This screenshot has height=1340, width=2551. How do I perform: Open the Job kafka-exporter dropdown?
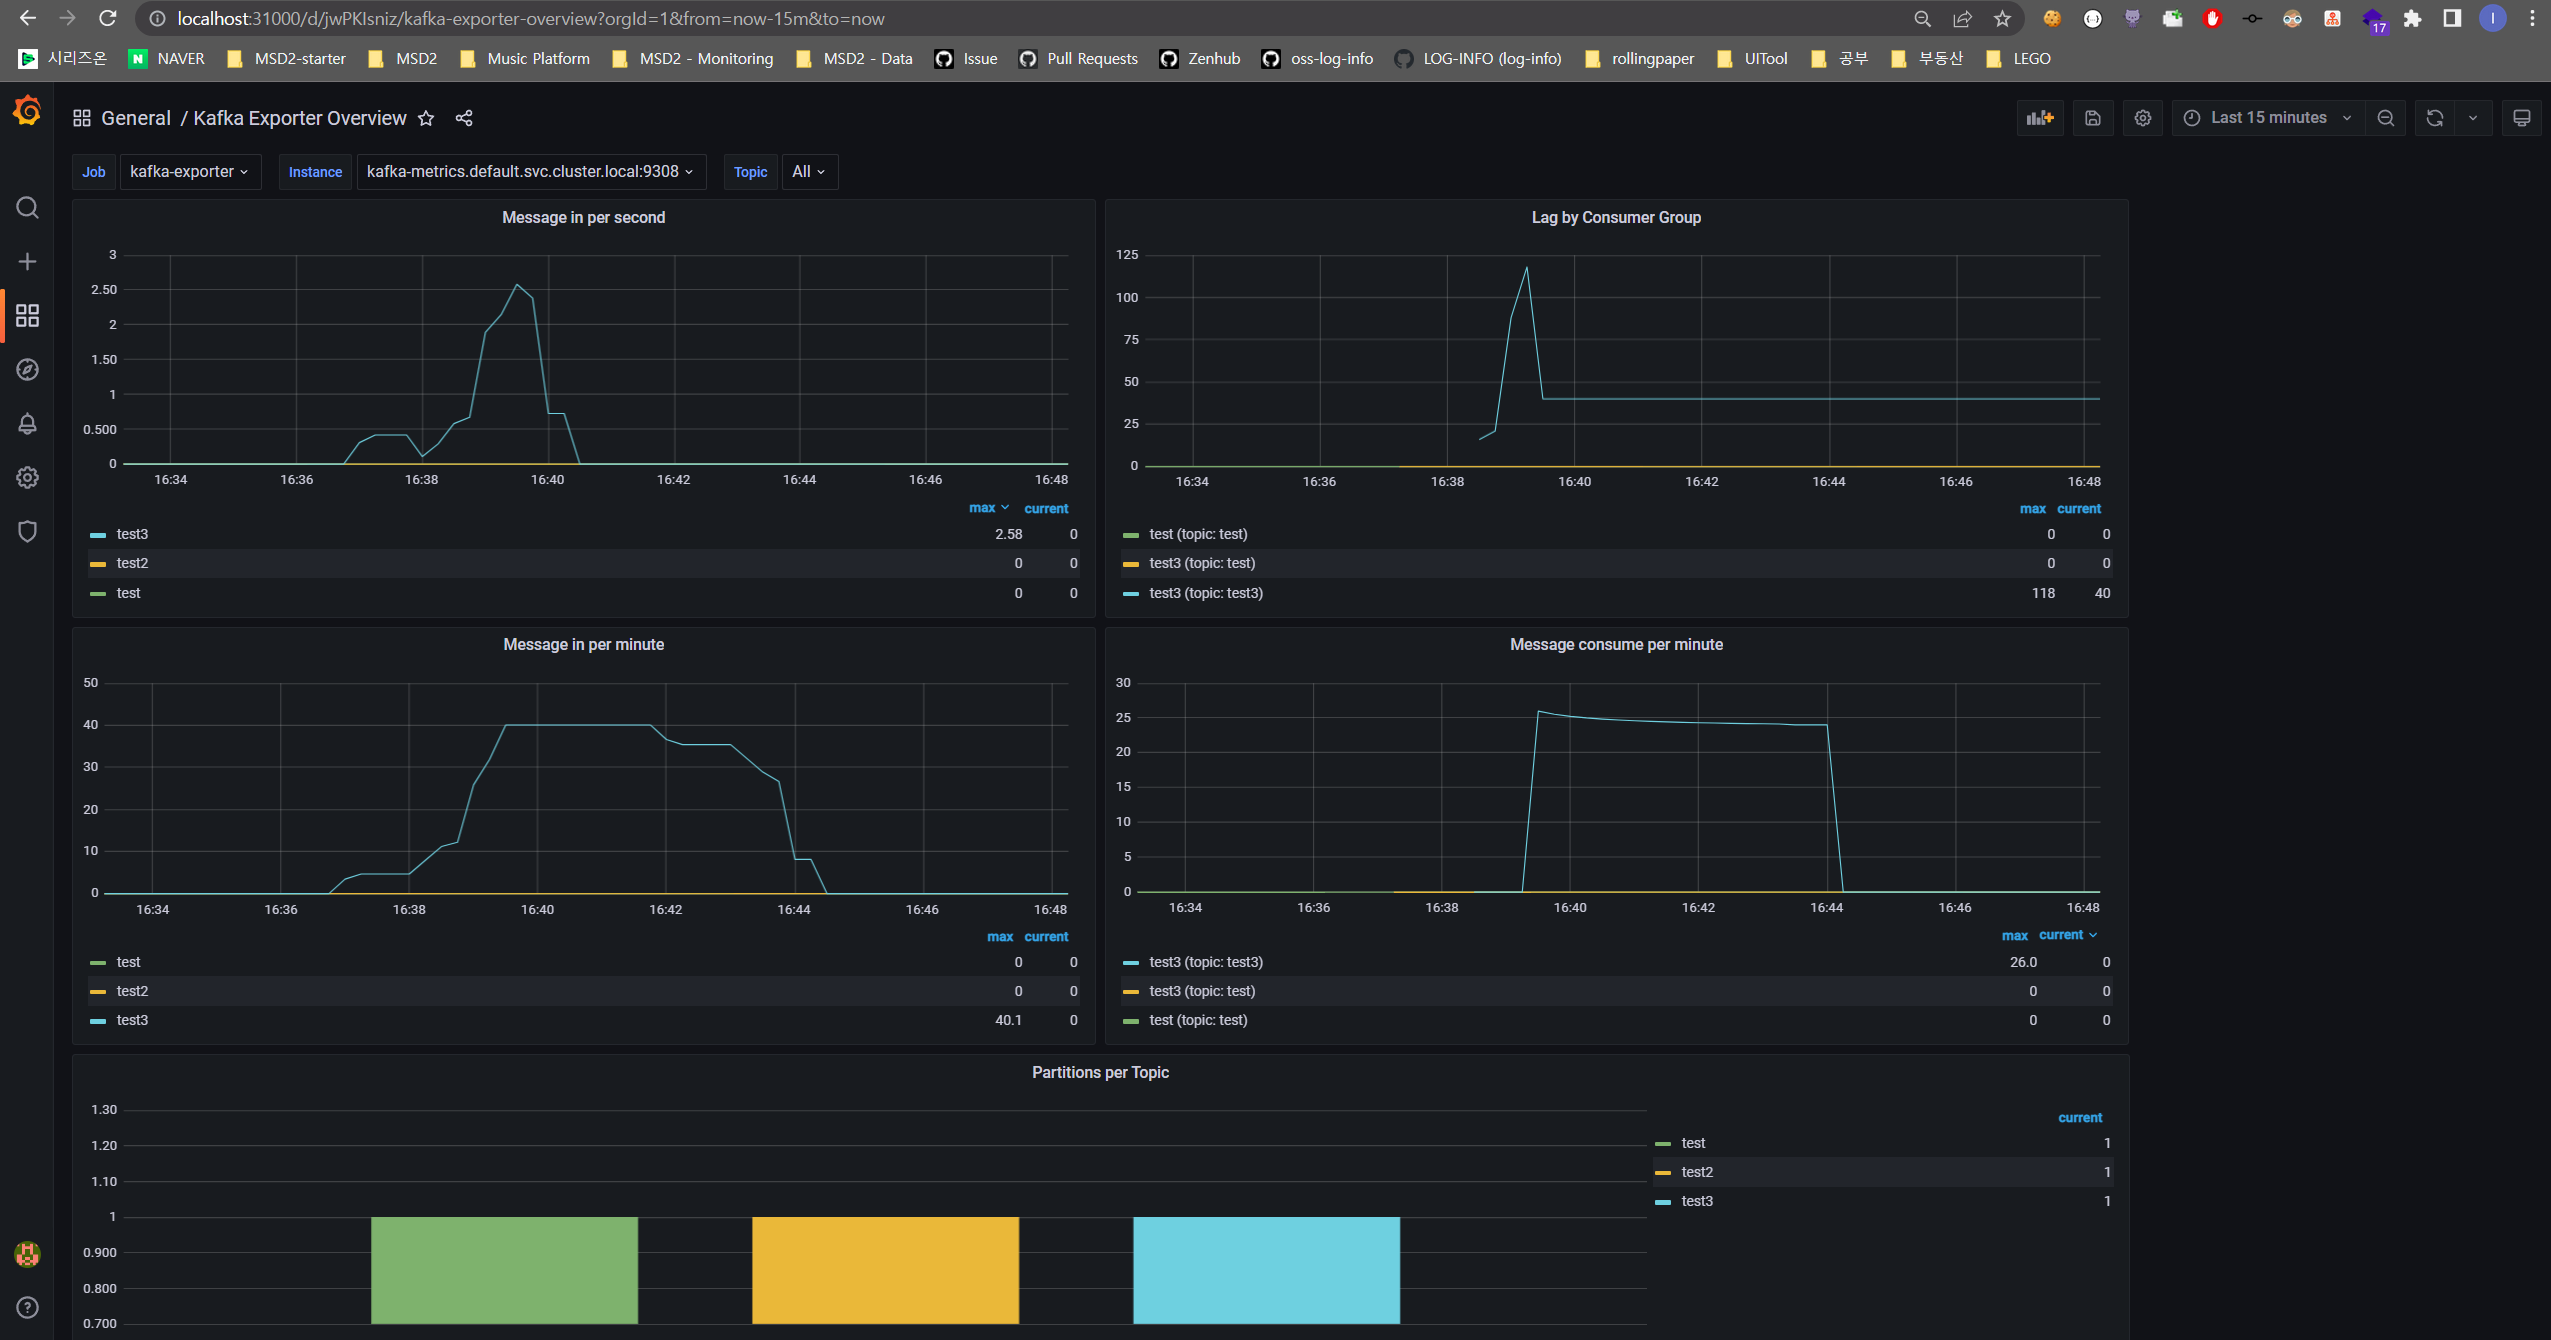(x=189, y=172)
